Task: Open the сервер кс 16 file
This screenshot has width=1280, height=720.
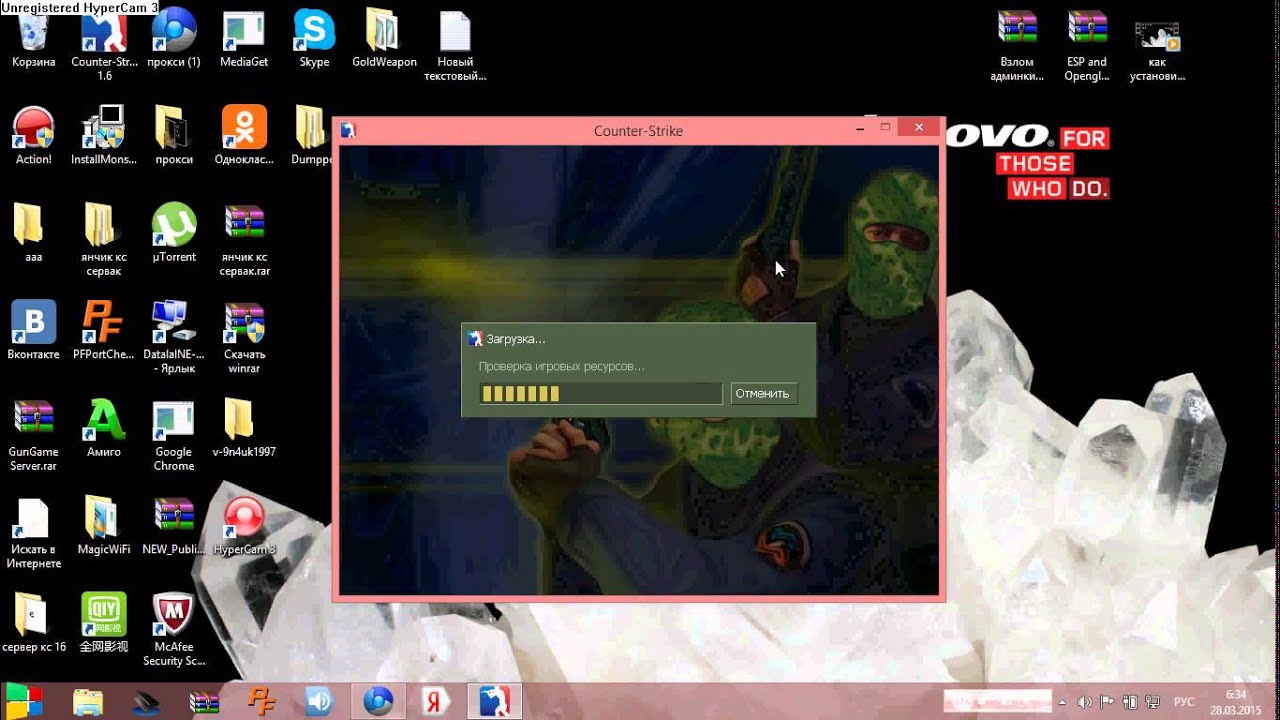Action: (33, 623)
